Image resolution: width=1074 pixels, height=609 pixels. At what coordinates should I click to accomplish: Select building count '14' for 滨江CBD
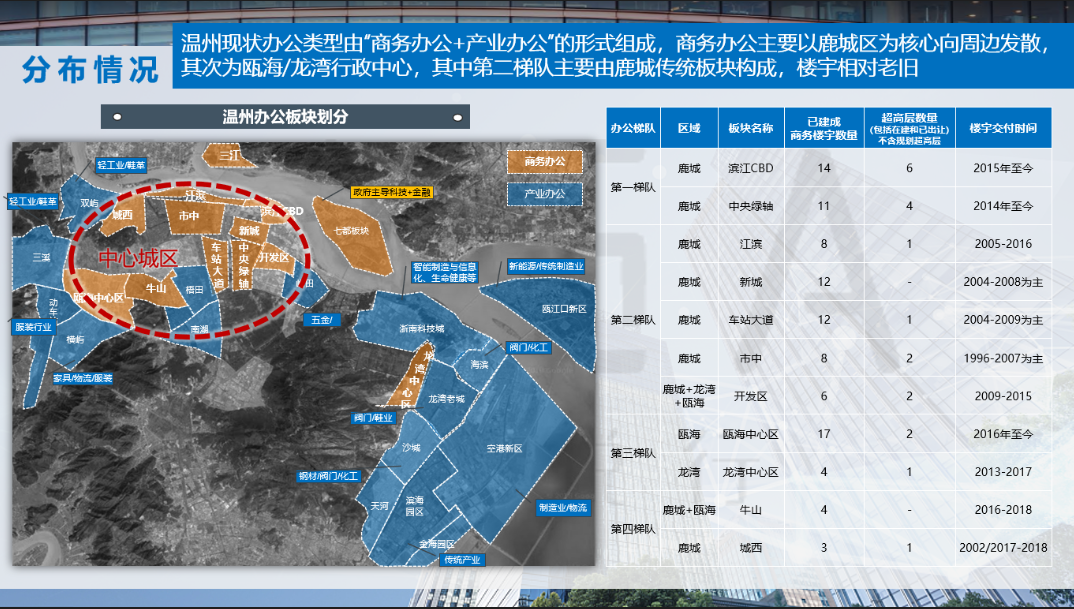click(x=824, y=168)
